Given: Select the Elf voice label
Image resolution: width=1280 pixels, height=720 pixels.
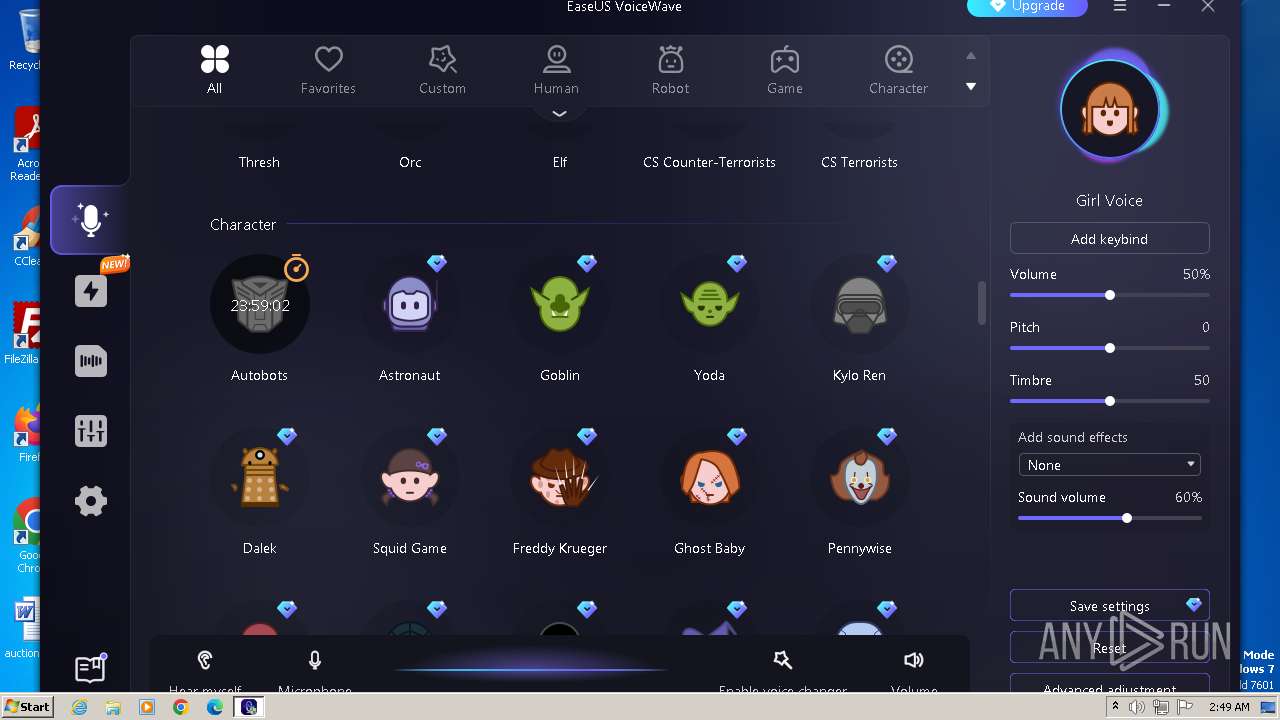Looking at the screenshot, I should (560, 162).
